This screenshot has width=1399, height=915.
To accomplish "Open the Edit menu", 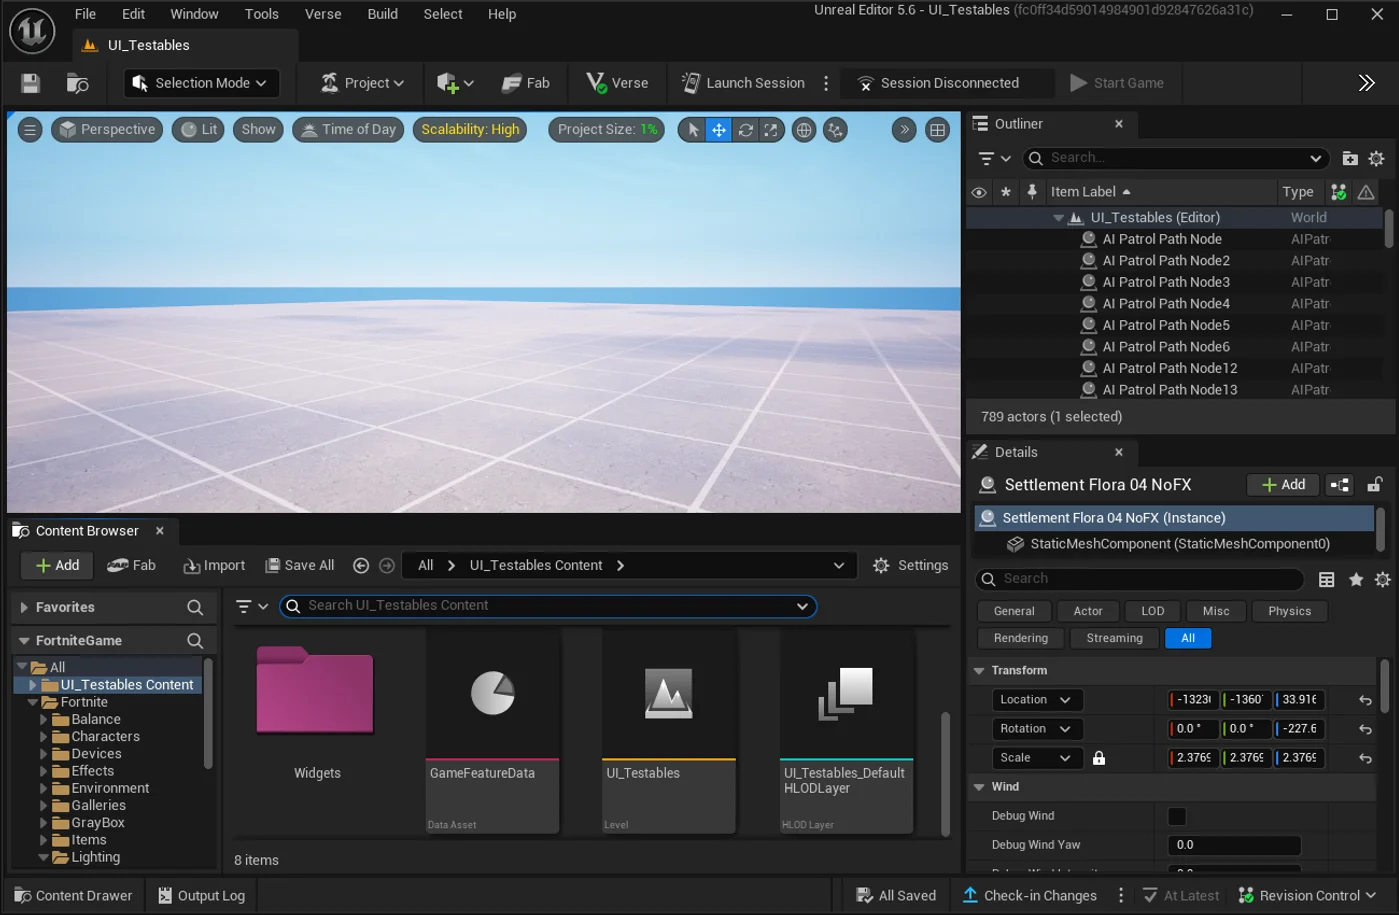I will click(133, 14).
